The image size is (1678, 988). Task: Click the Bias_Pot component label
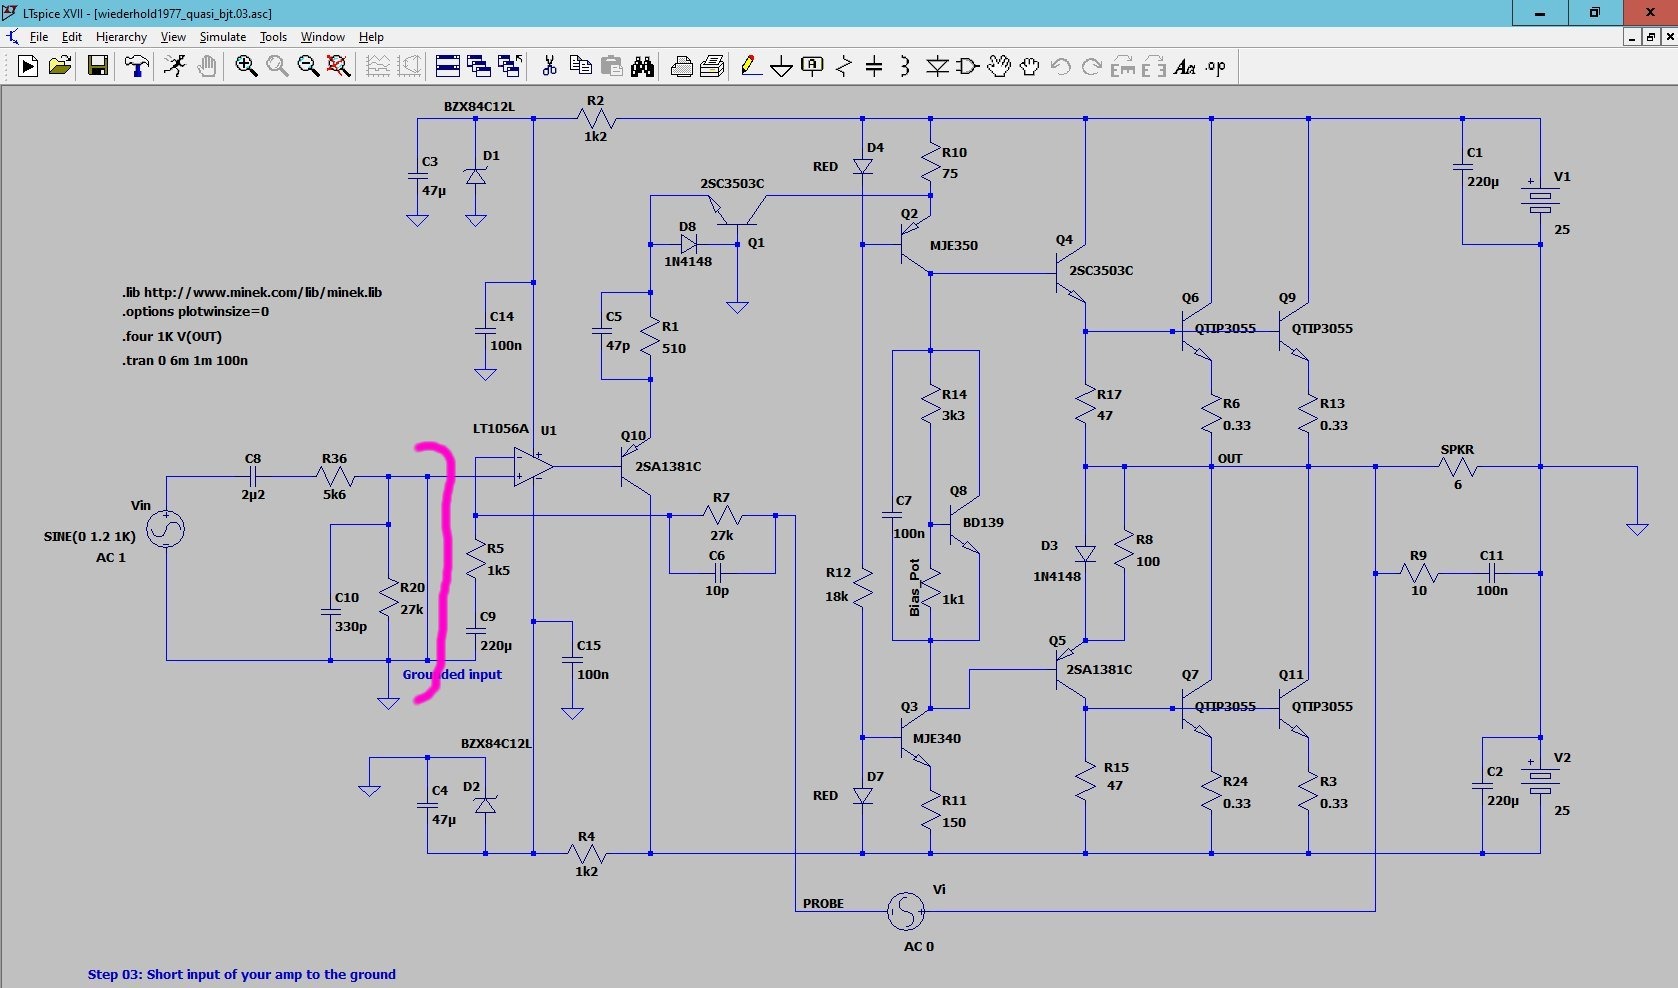914,588
